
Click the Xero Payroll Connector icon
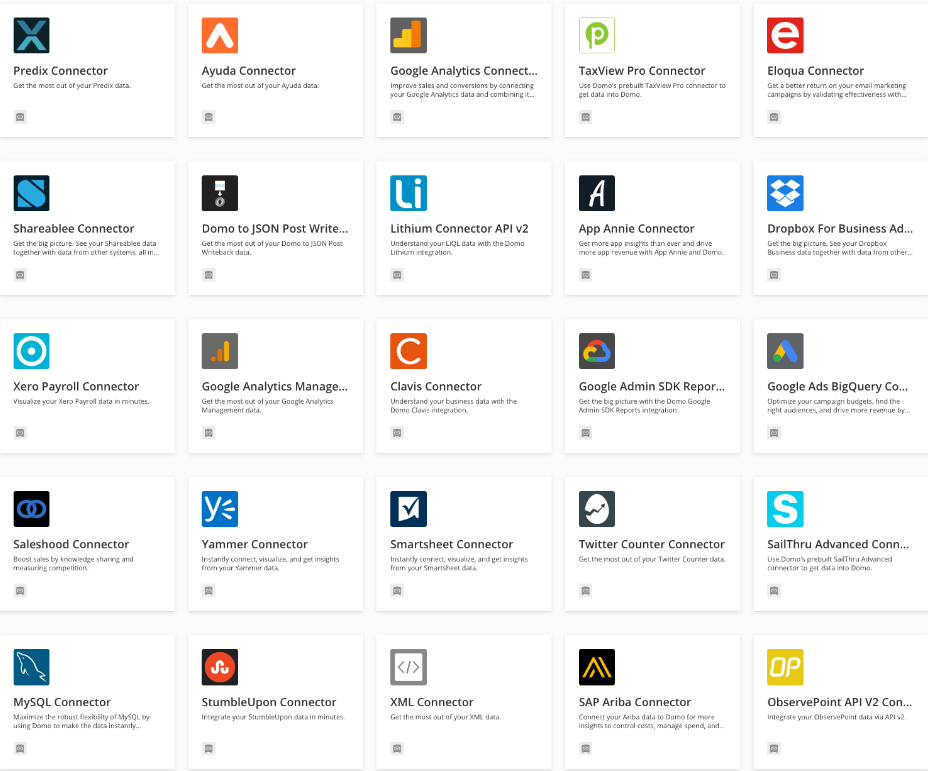31,351
